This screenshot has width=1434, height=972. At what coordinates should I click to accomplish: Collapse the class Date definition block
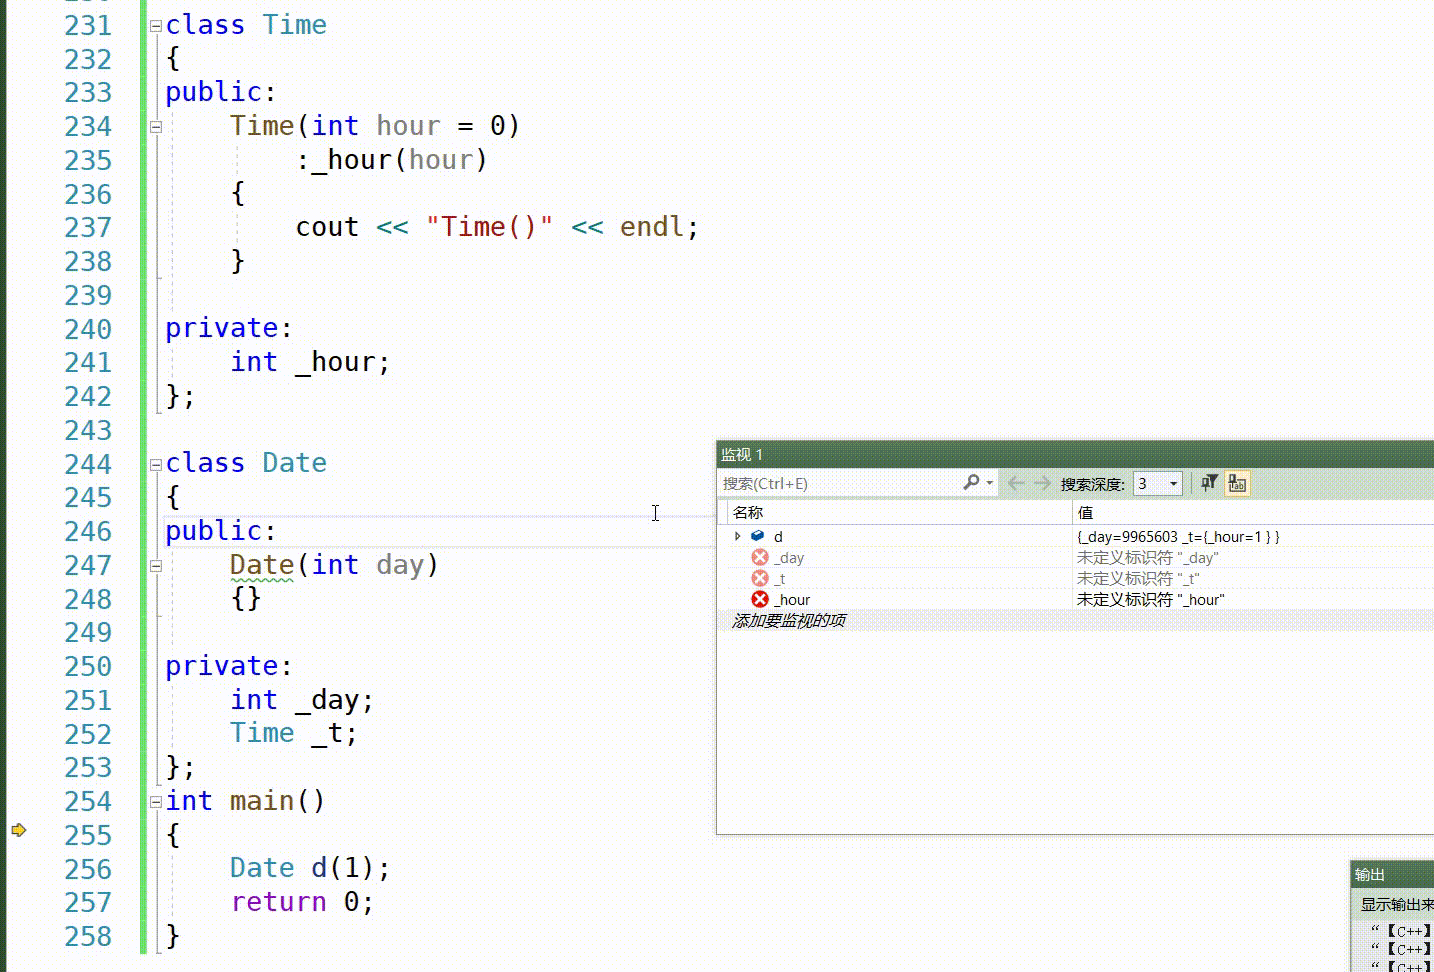coord(156,464)
